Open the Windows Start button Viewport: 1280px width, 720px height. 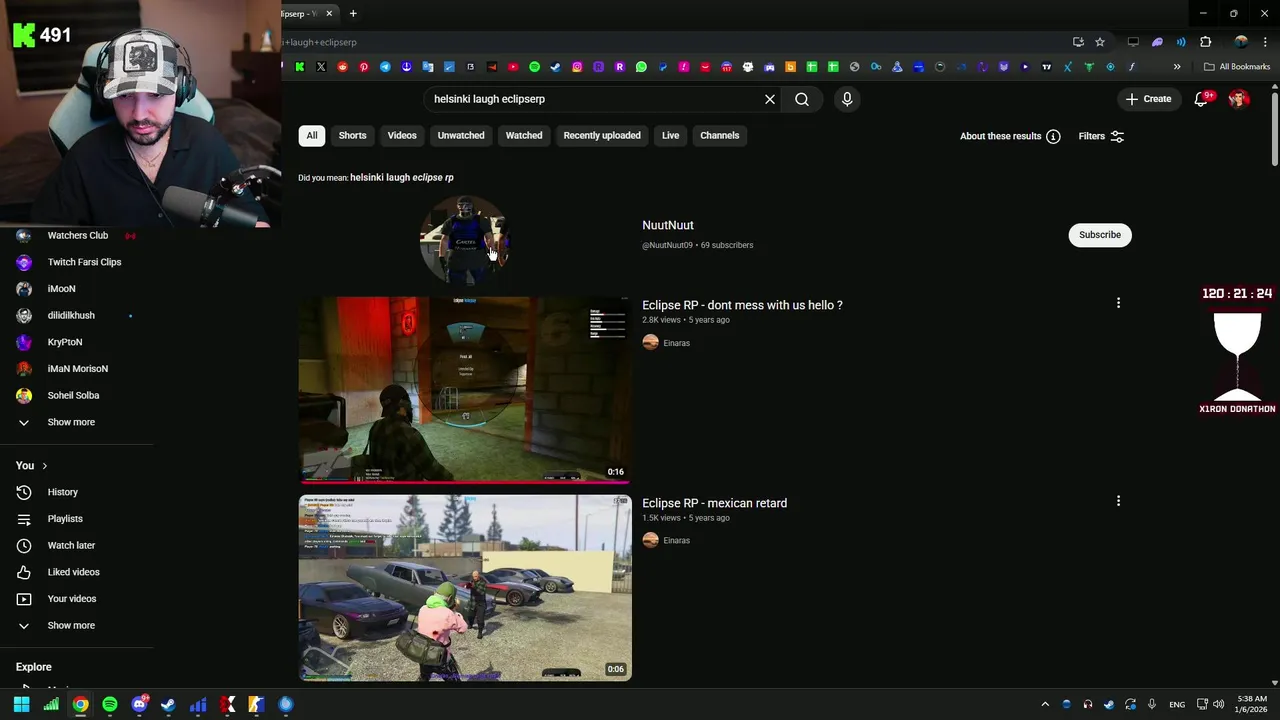[x=21, y=704]
